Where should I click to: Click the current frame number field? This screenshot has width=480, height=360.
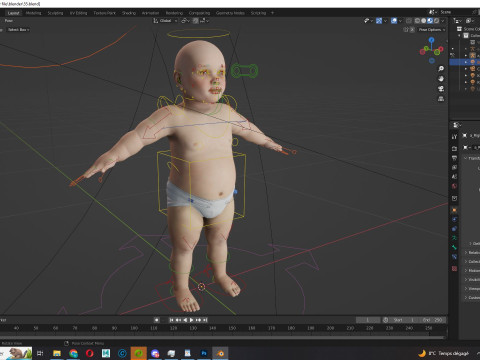(x=368, y=320)
